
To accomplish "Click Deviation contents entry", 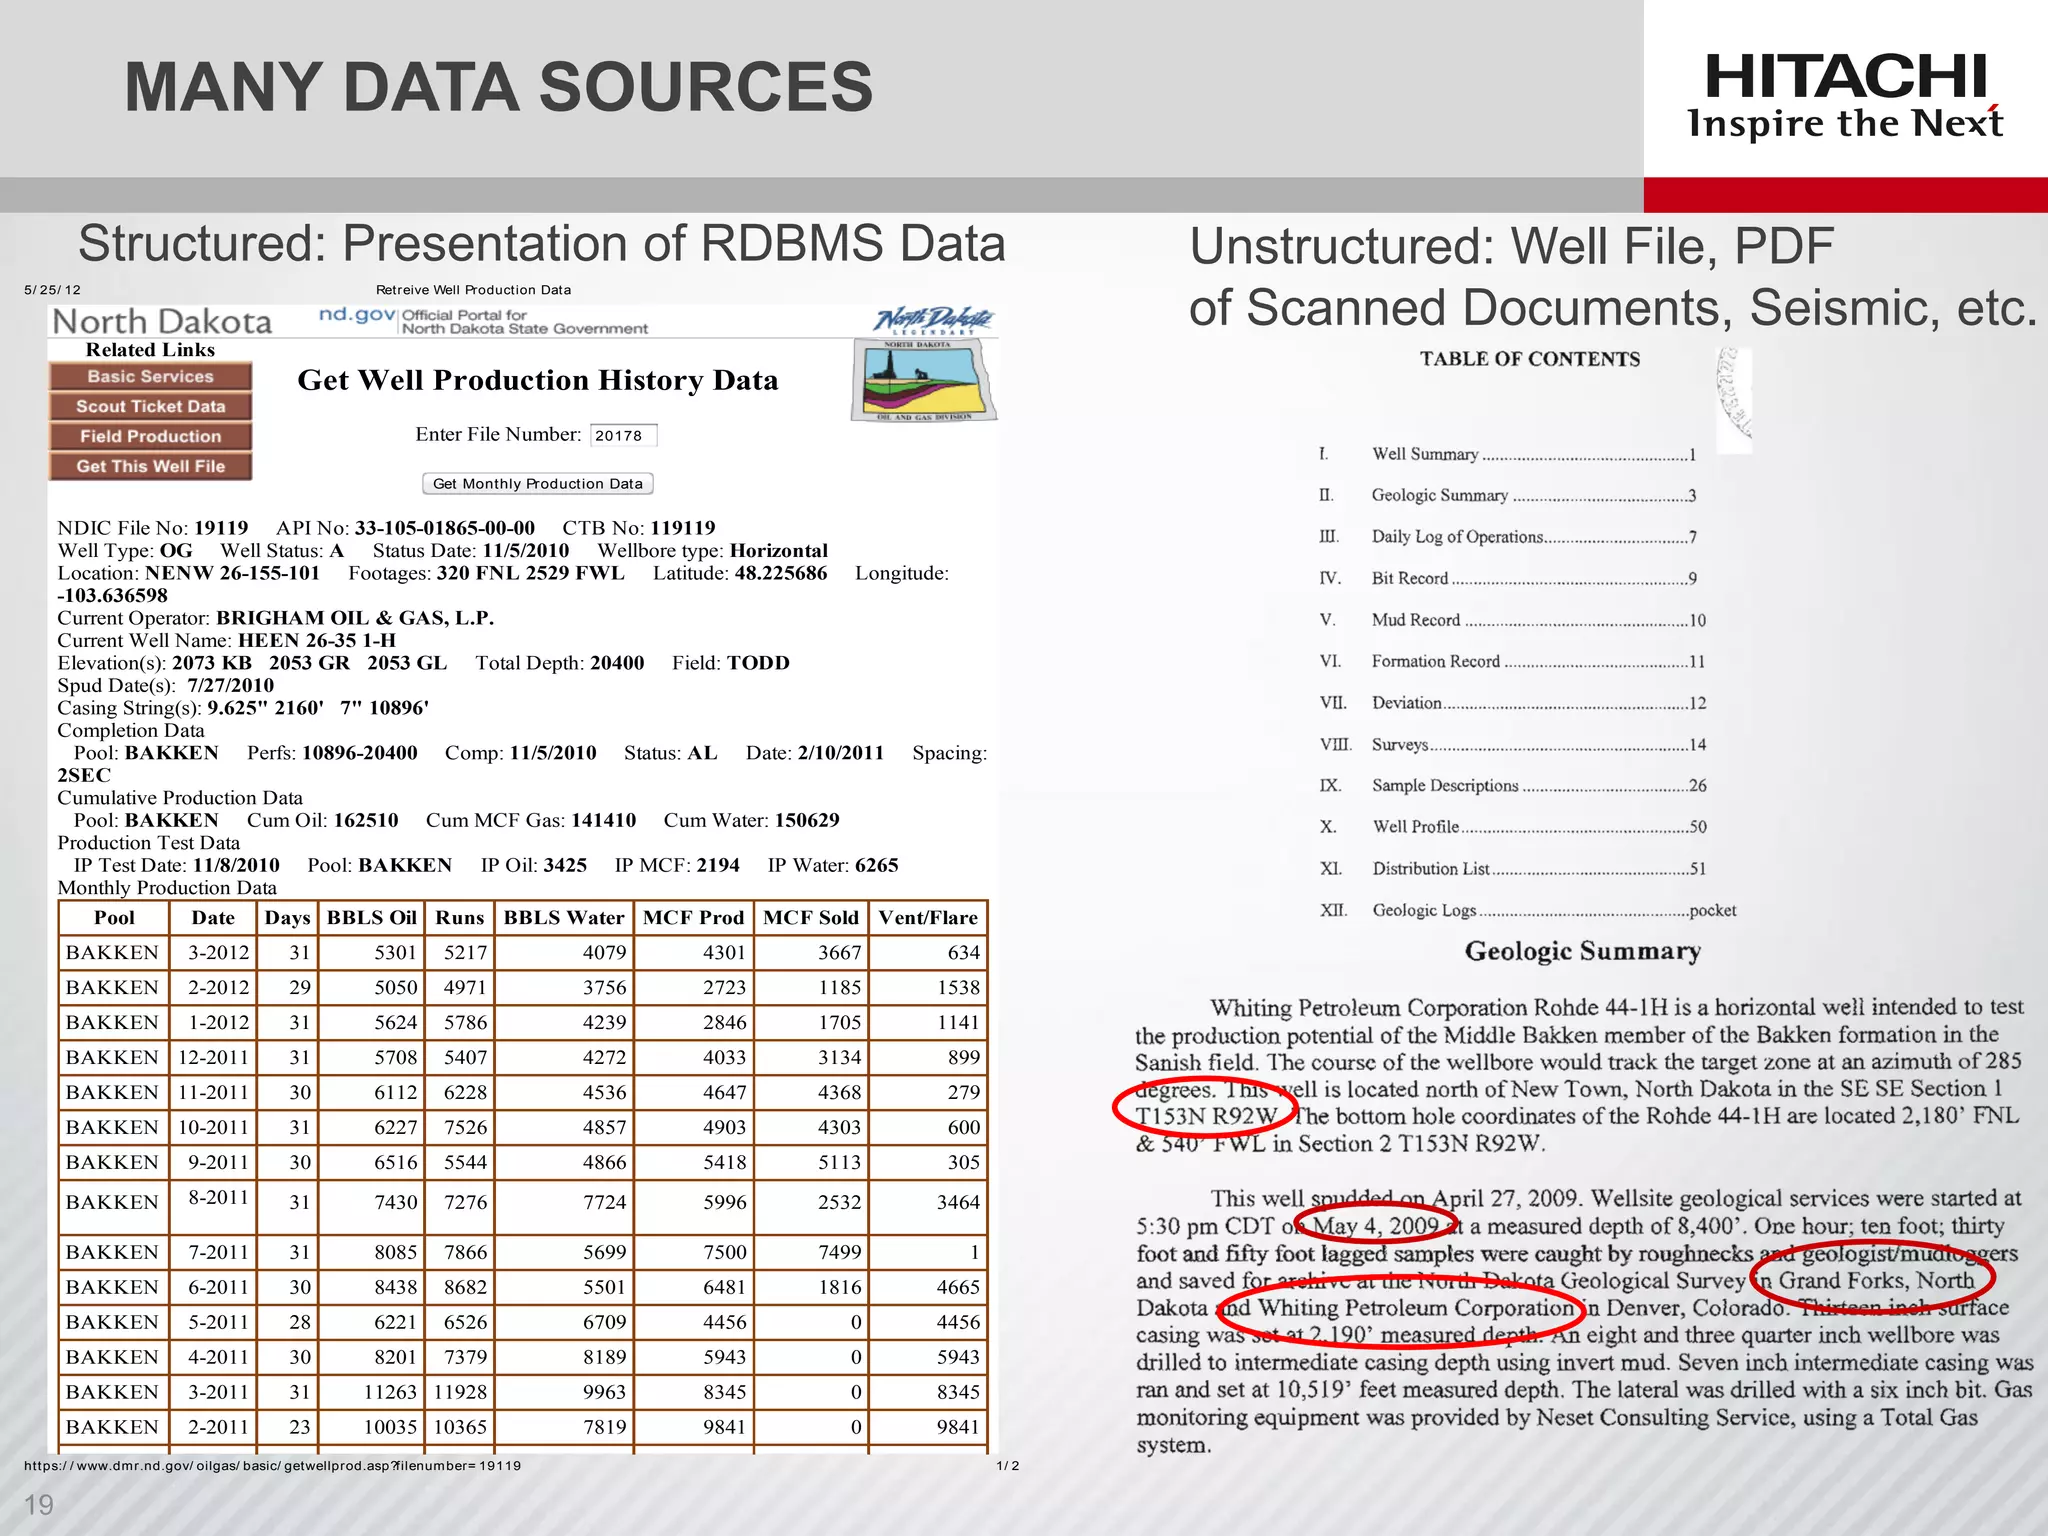I will click(1512, 703).
